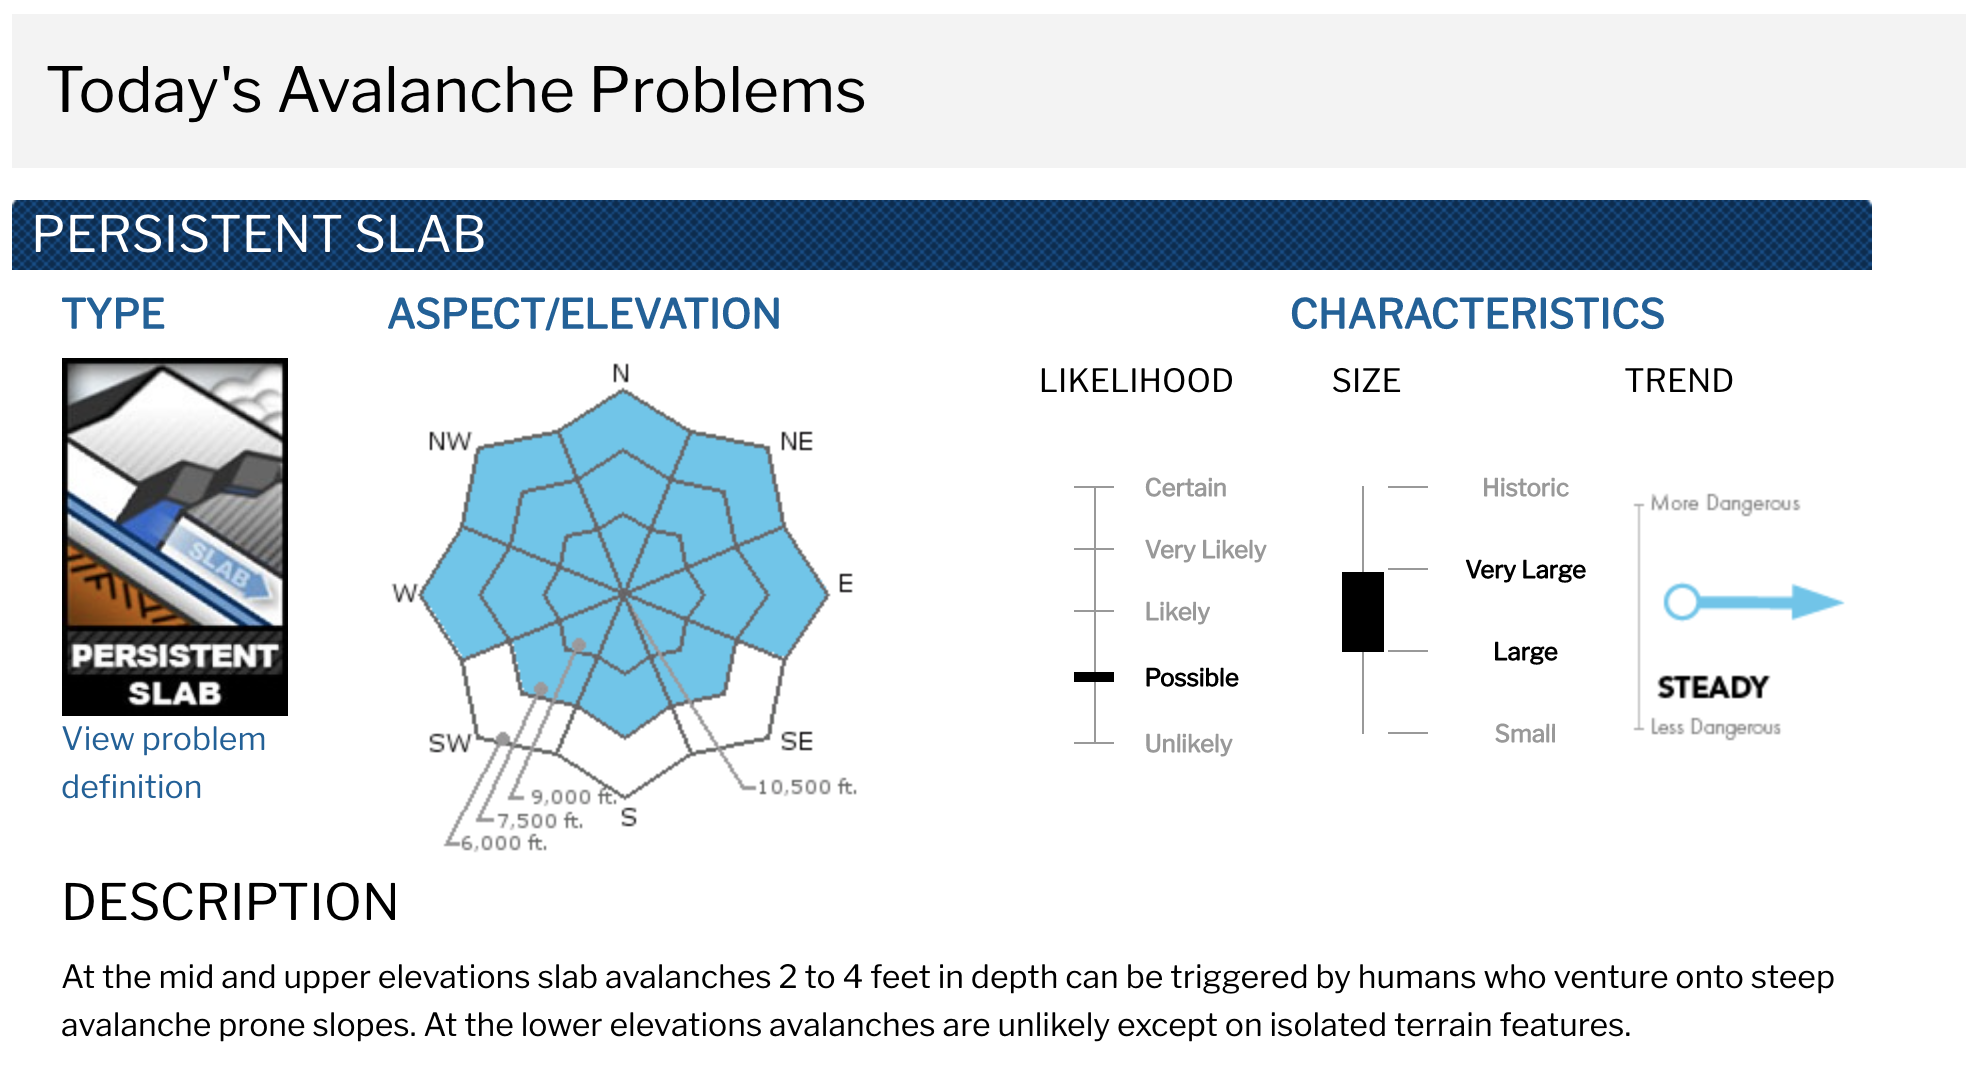Click the N compass label on rose
The image size is (1970, 1074).
[x=621, y=373]
